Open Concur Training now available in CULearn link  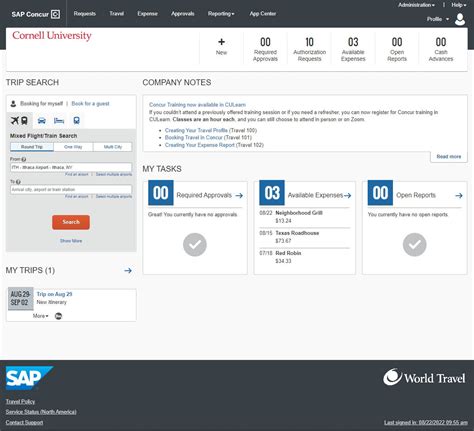click(x=197, y=105)
